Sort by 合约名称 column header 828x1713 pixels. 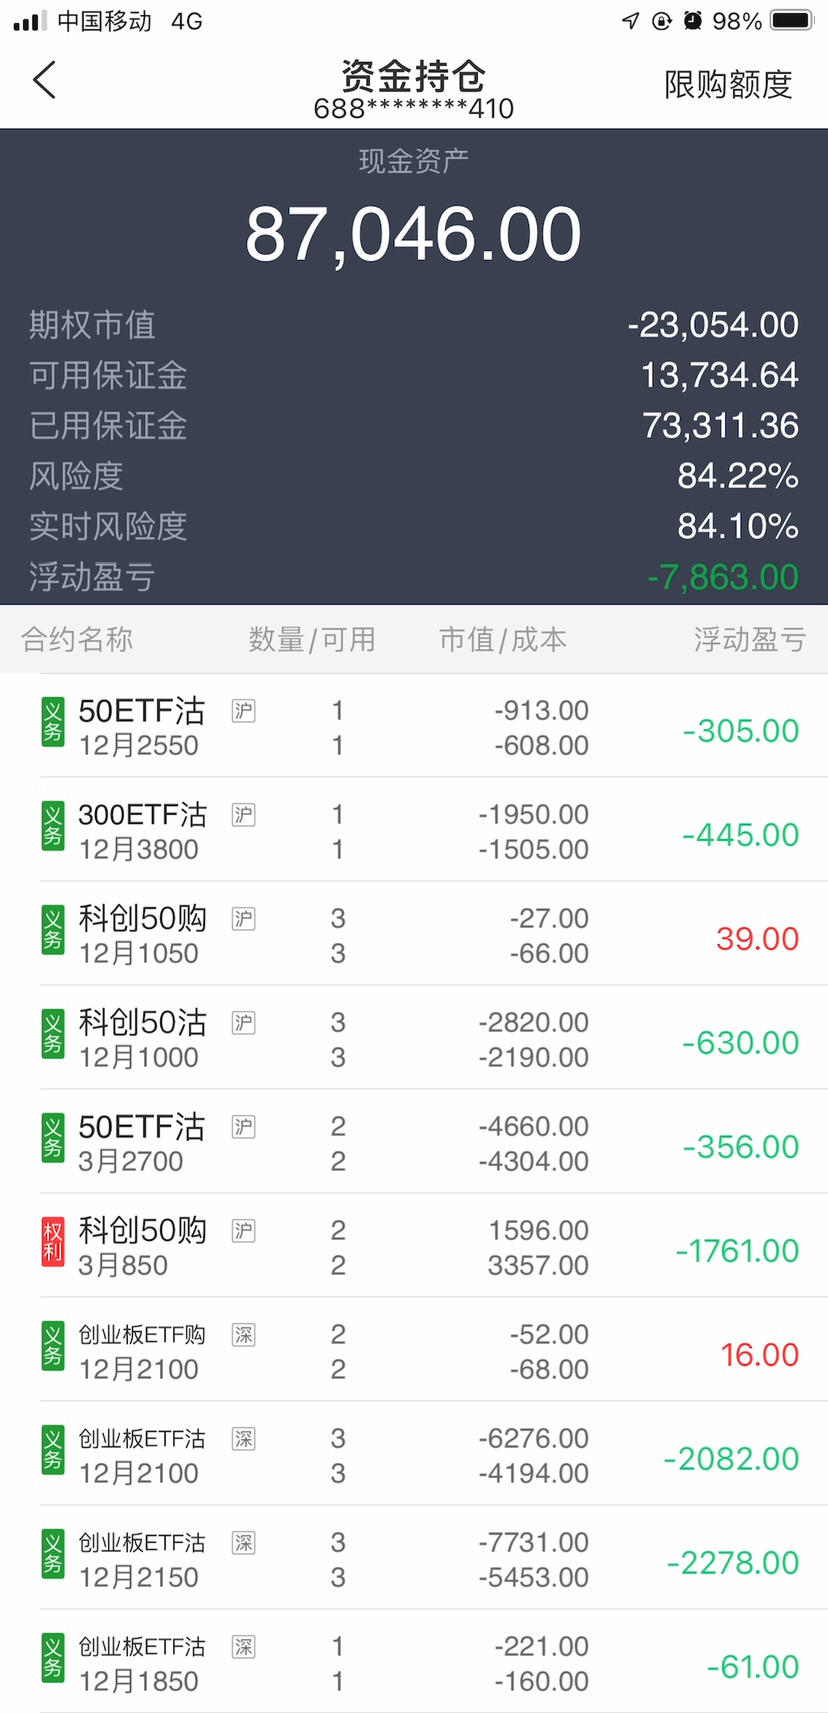[x=77, y=640]
